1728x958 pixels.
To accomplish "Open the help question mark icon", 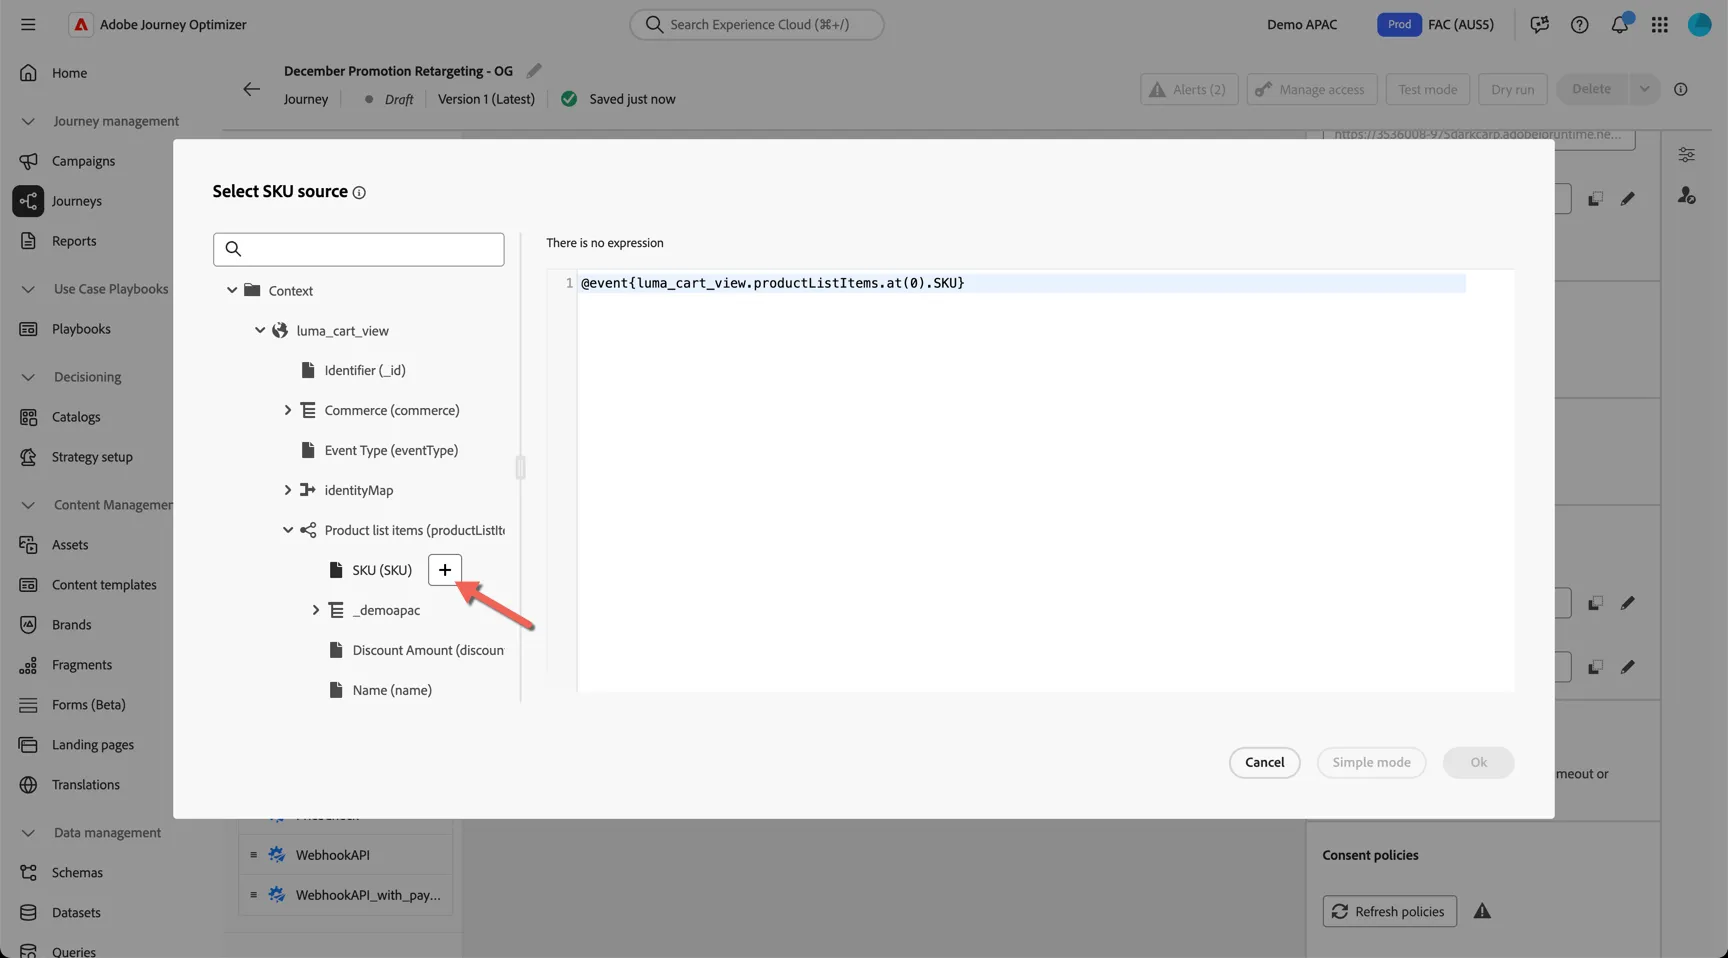I will [x=1579, y=24].
